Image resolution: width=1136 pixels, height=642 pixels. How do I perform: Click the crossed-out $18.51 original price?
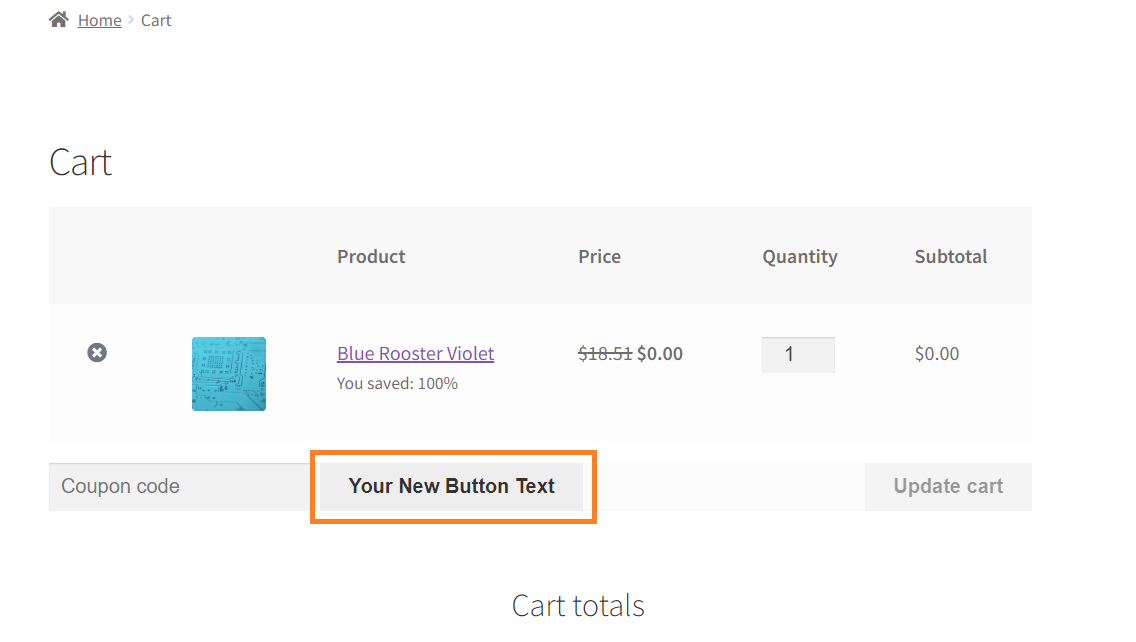coord(605,354)
